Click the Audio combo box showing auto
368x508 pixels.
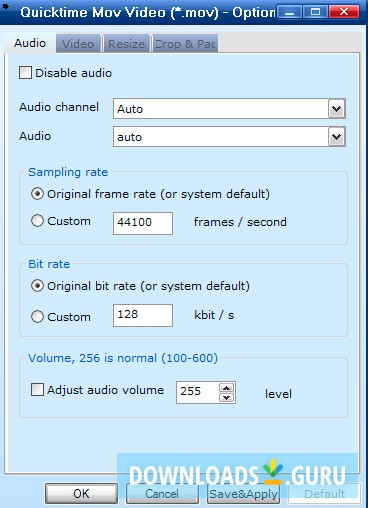tap(229, 136)
